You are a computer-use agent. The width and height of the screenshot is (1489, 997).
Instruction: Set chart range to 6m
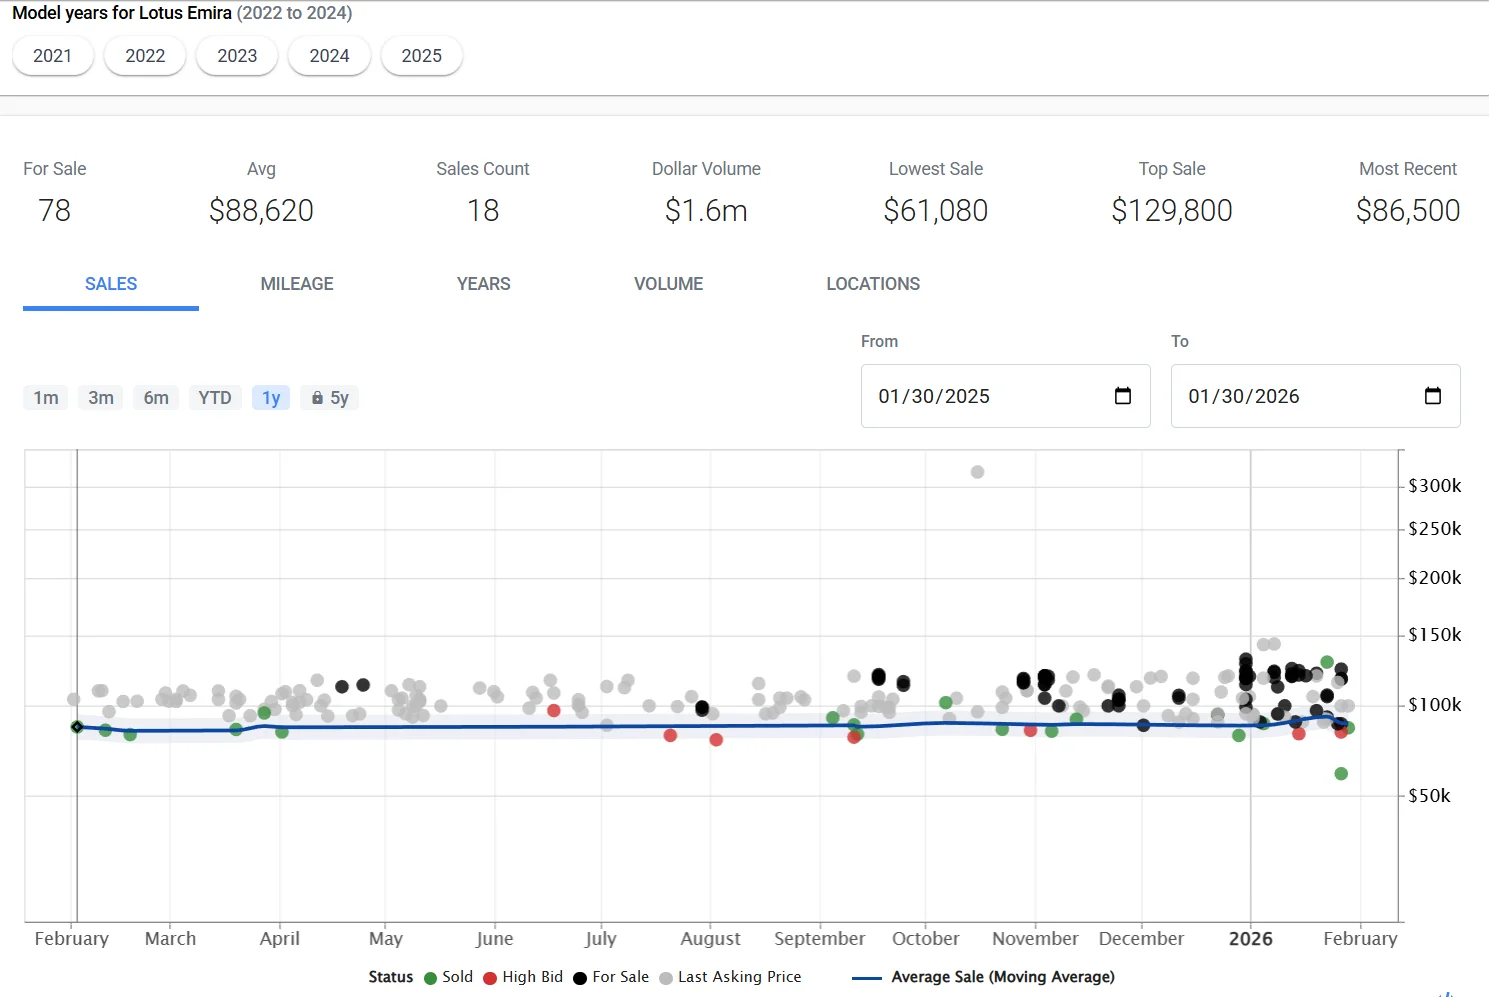(156, 398)
